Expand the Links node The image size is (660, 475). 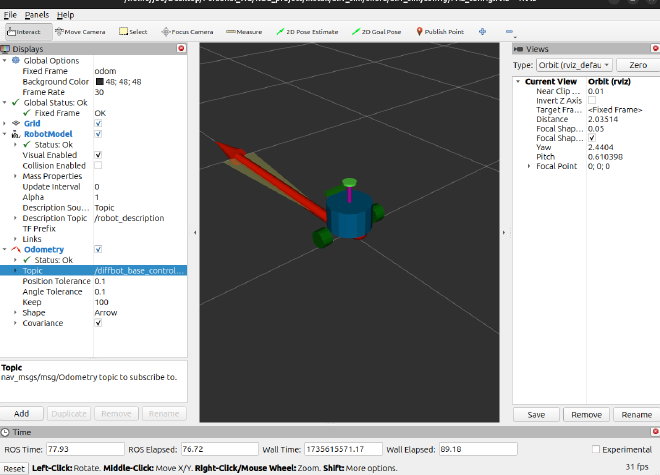point(16,239)
